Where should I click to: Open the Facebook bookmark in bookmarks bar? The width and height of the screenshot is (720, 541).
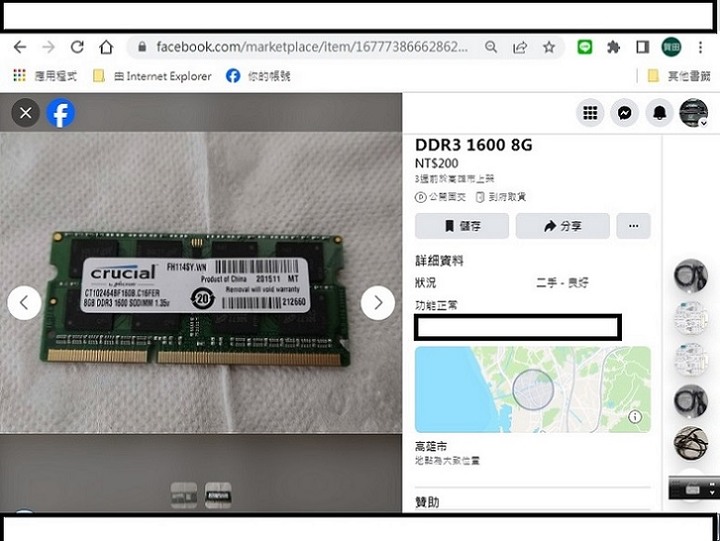tap(258, 76)
